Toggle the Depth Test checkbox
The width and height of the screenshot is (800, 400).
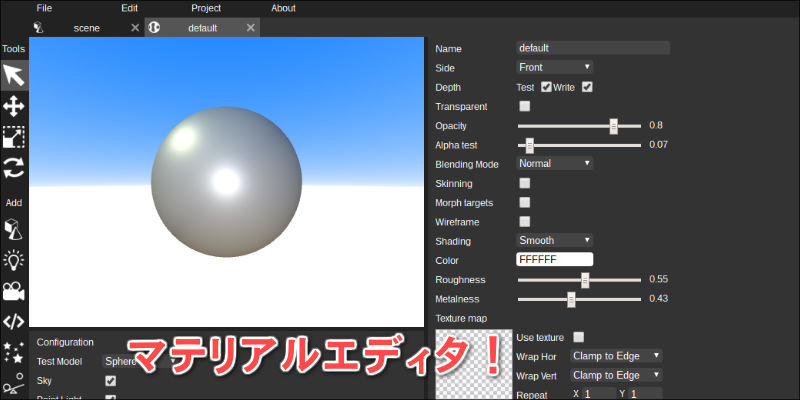pyautogui.click(x=546, y=87)
